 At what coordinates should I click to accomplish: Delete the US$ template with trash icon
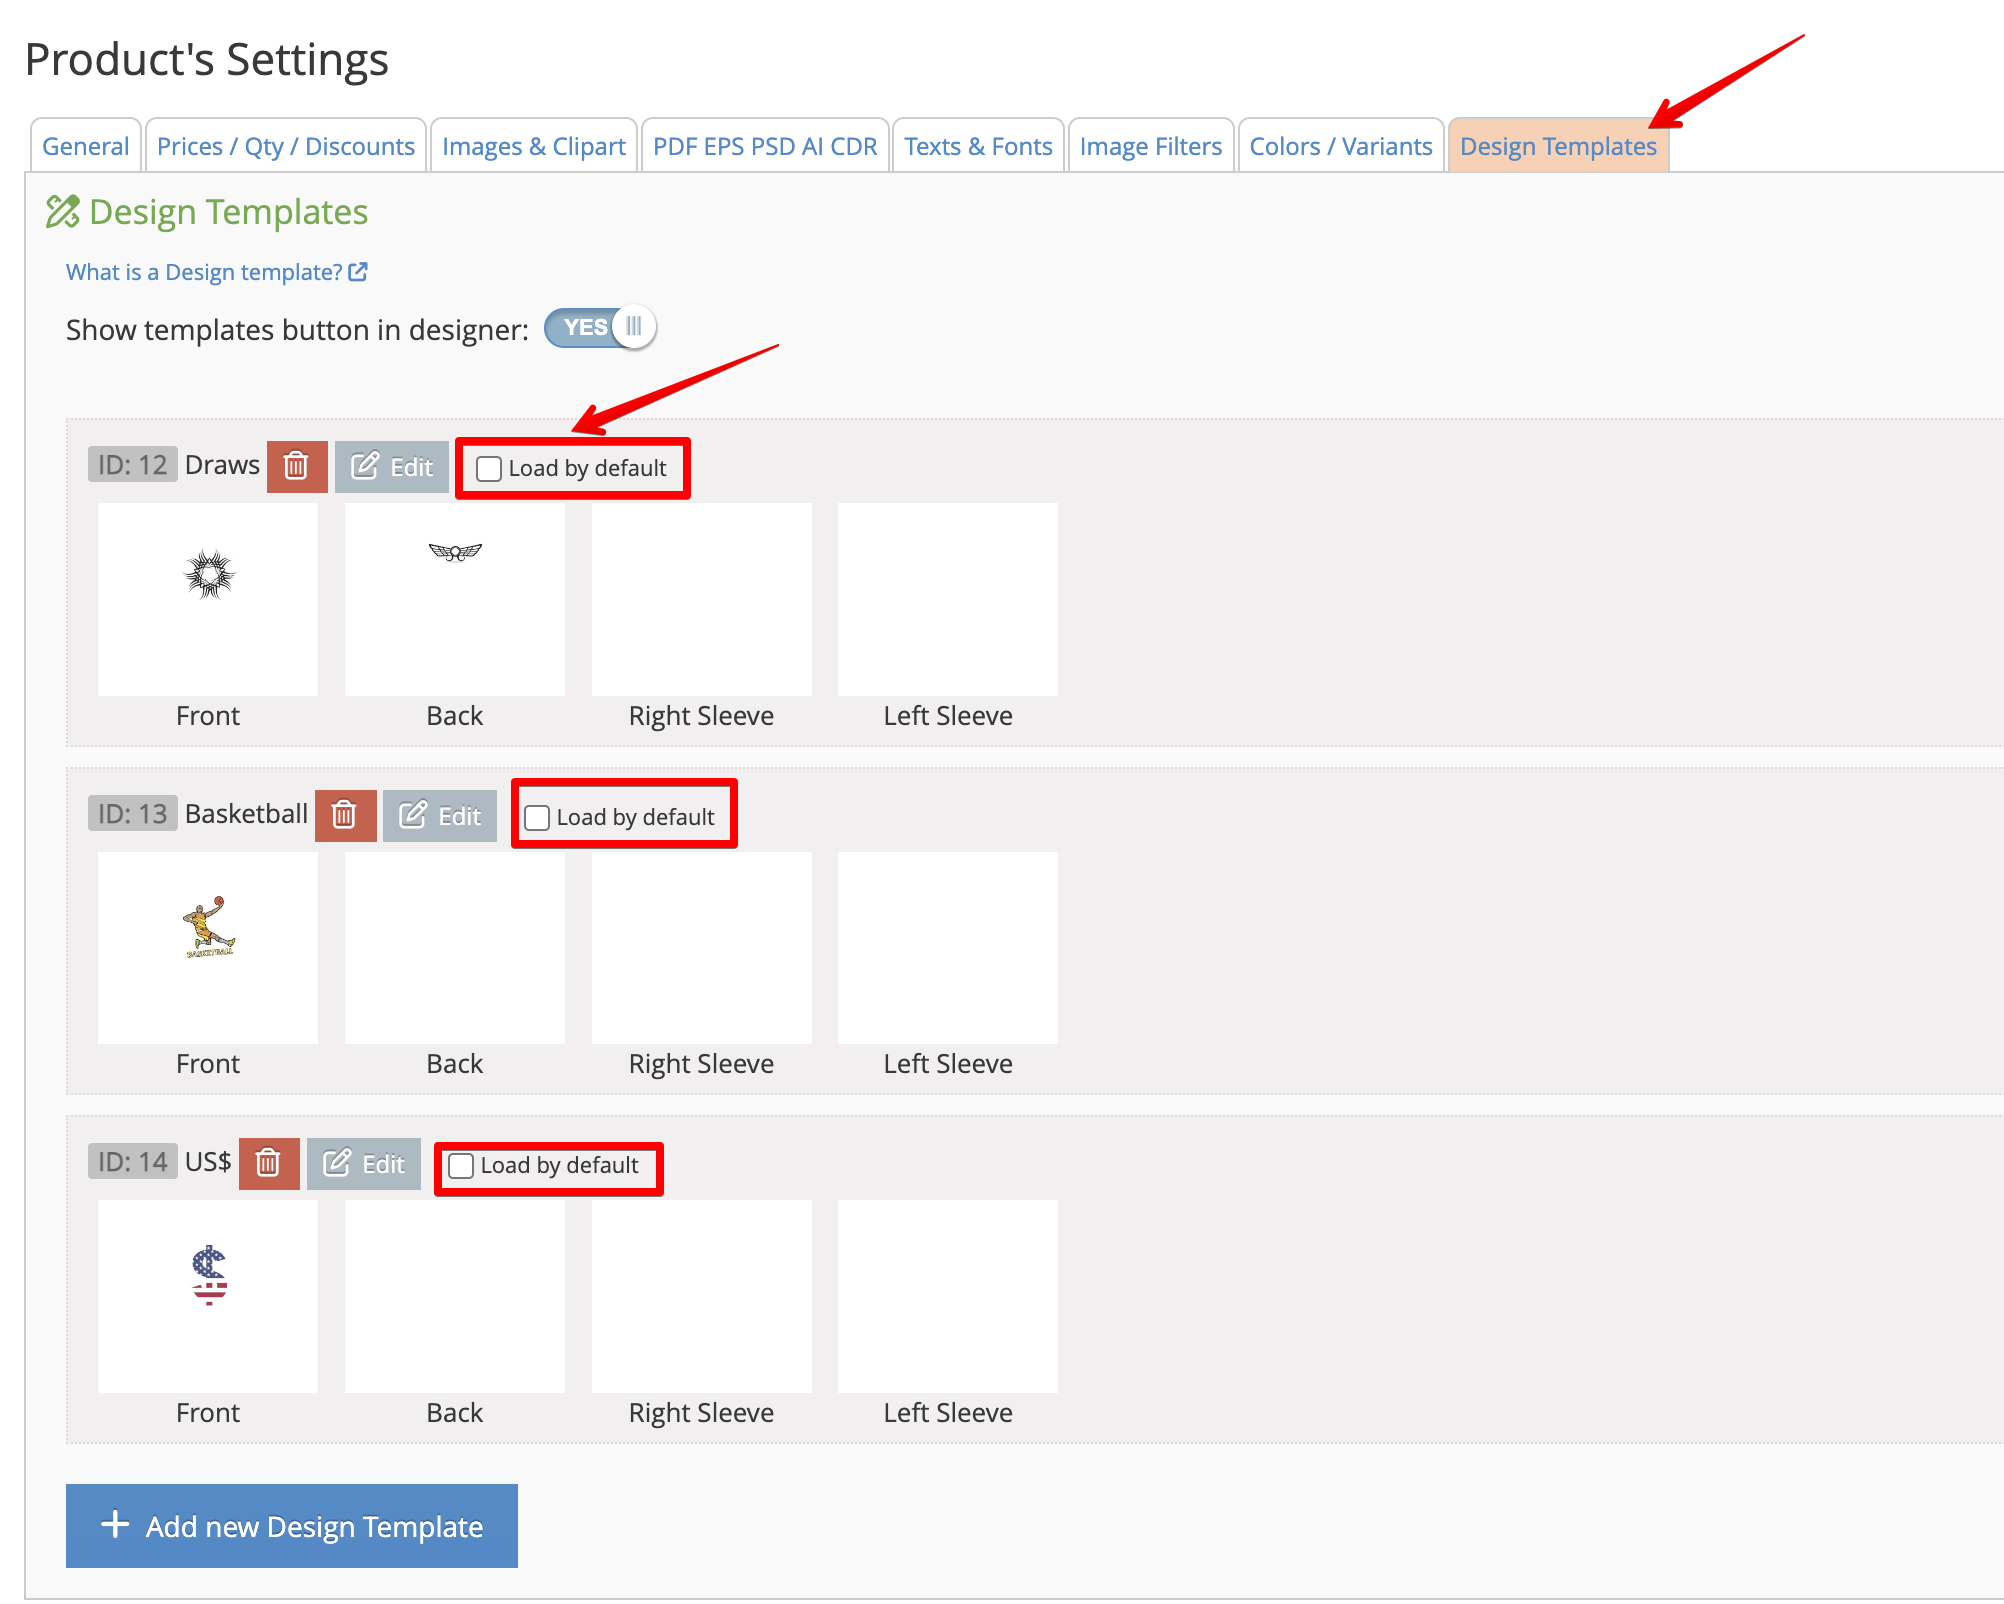[269, 1163]
